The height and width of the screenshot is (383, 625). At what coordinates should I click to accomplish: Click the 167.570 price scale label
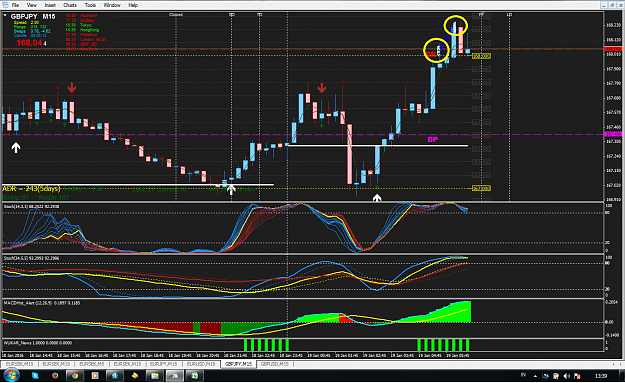[x=613, y=113]
